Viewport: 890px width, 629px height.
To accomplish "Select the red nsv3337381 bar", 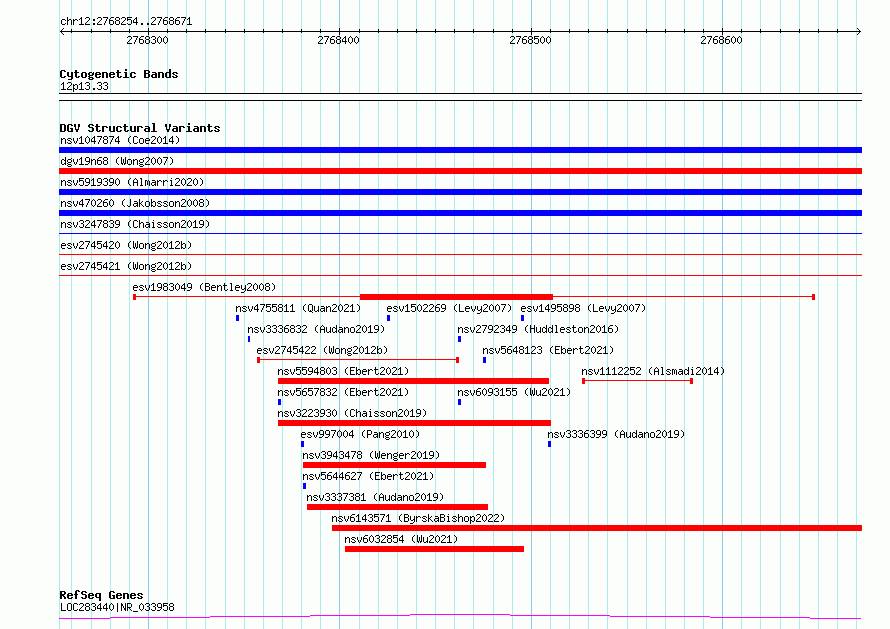I will click(397, 507).
